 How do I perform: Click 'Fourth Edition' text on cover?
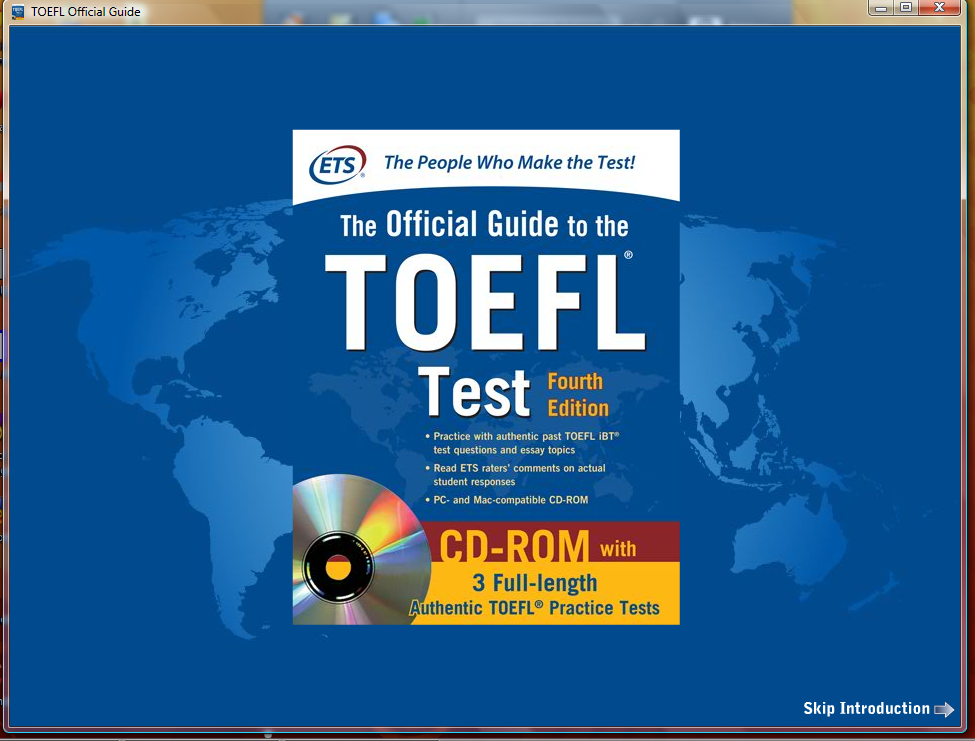coord(578,395)
